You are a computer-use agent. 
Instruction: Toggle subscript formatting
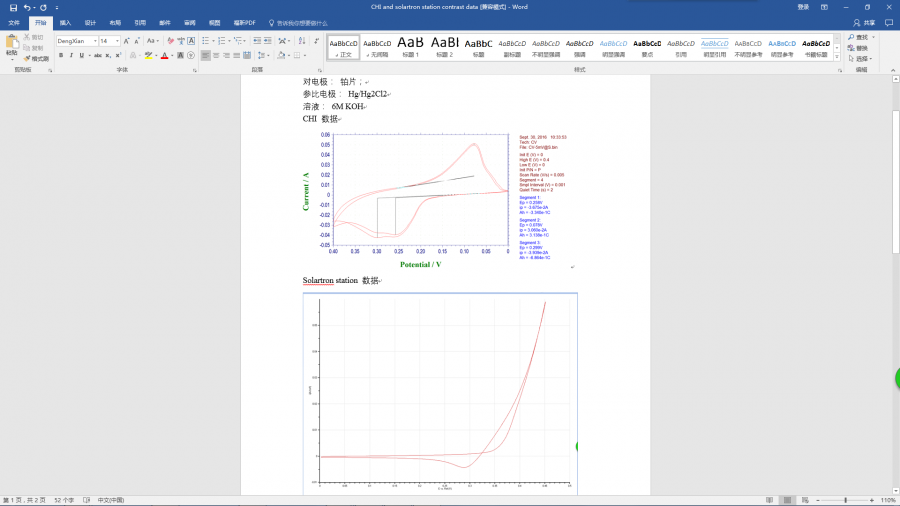[108, 56]
